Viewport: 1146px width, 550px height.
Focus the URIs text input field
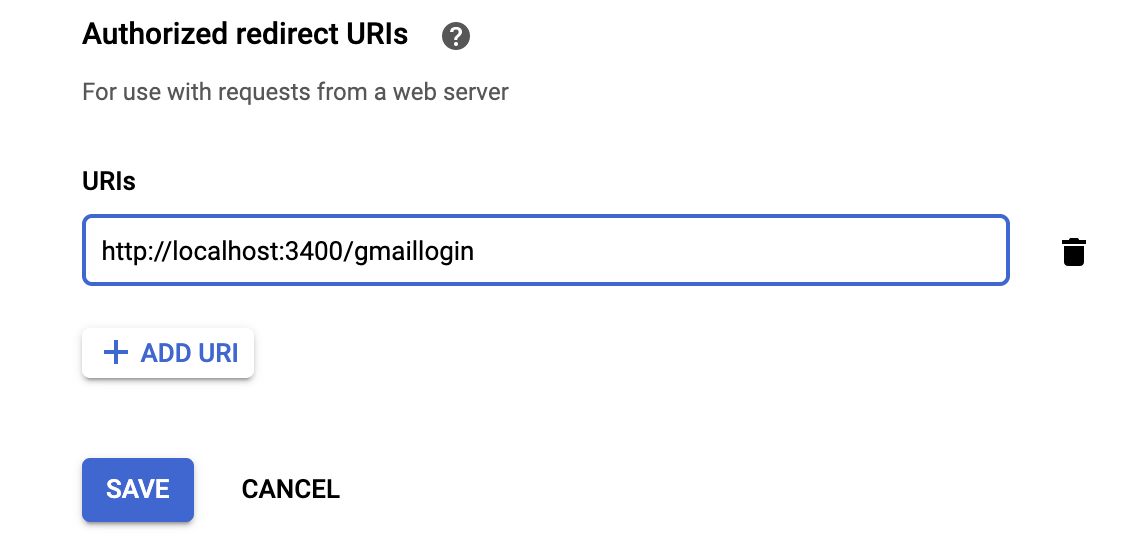(545, 250)
